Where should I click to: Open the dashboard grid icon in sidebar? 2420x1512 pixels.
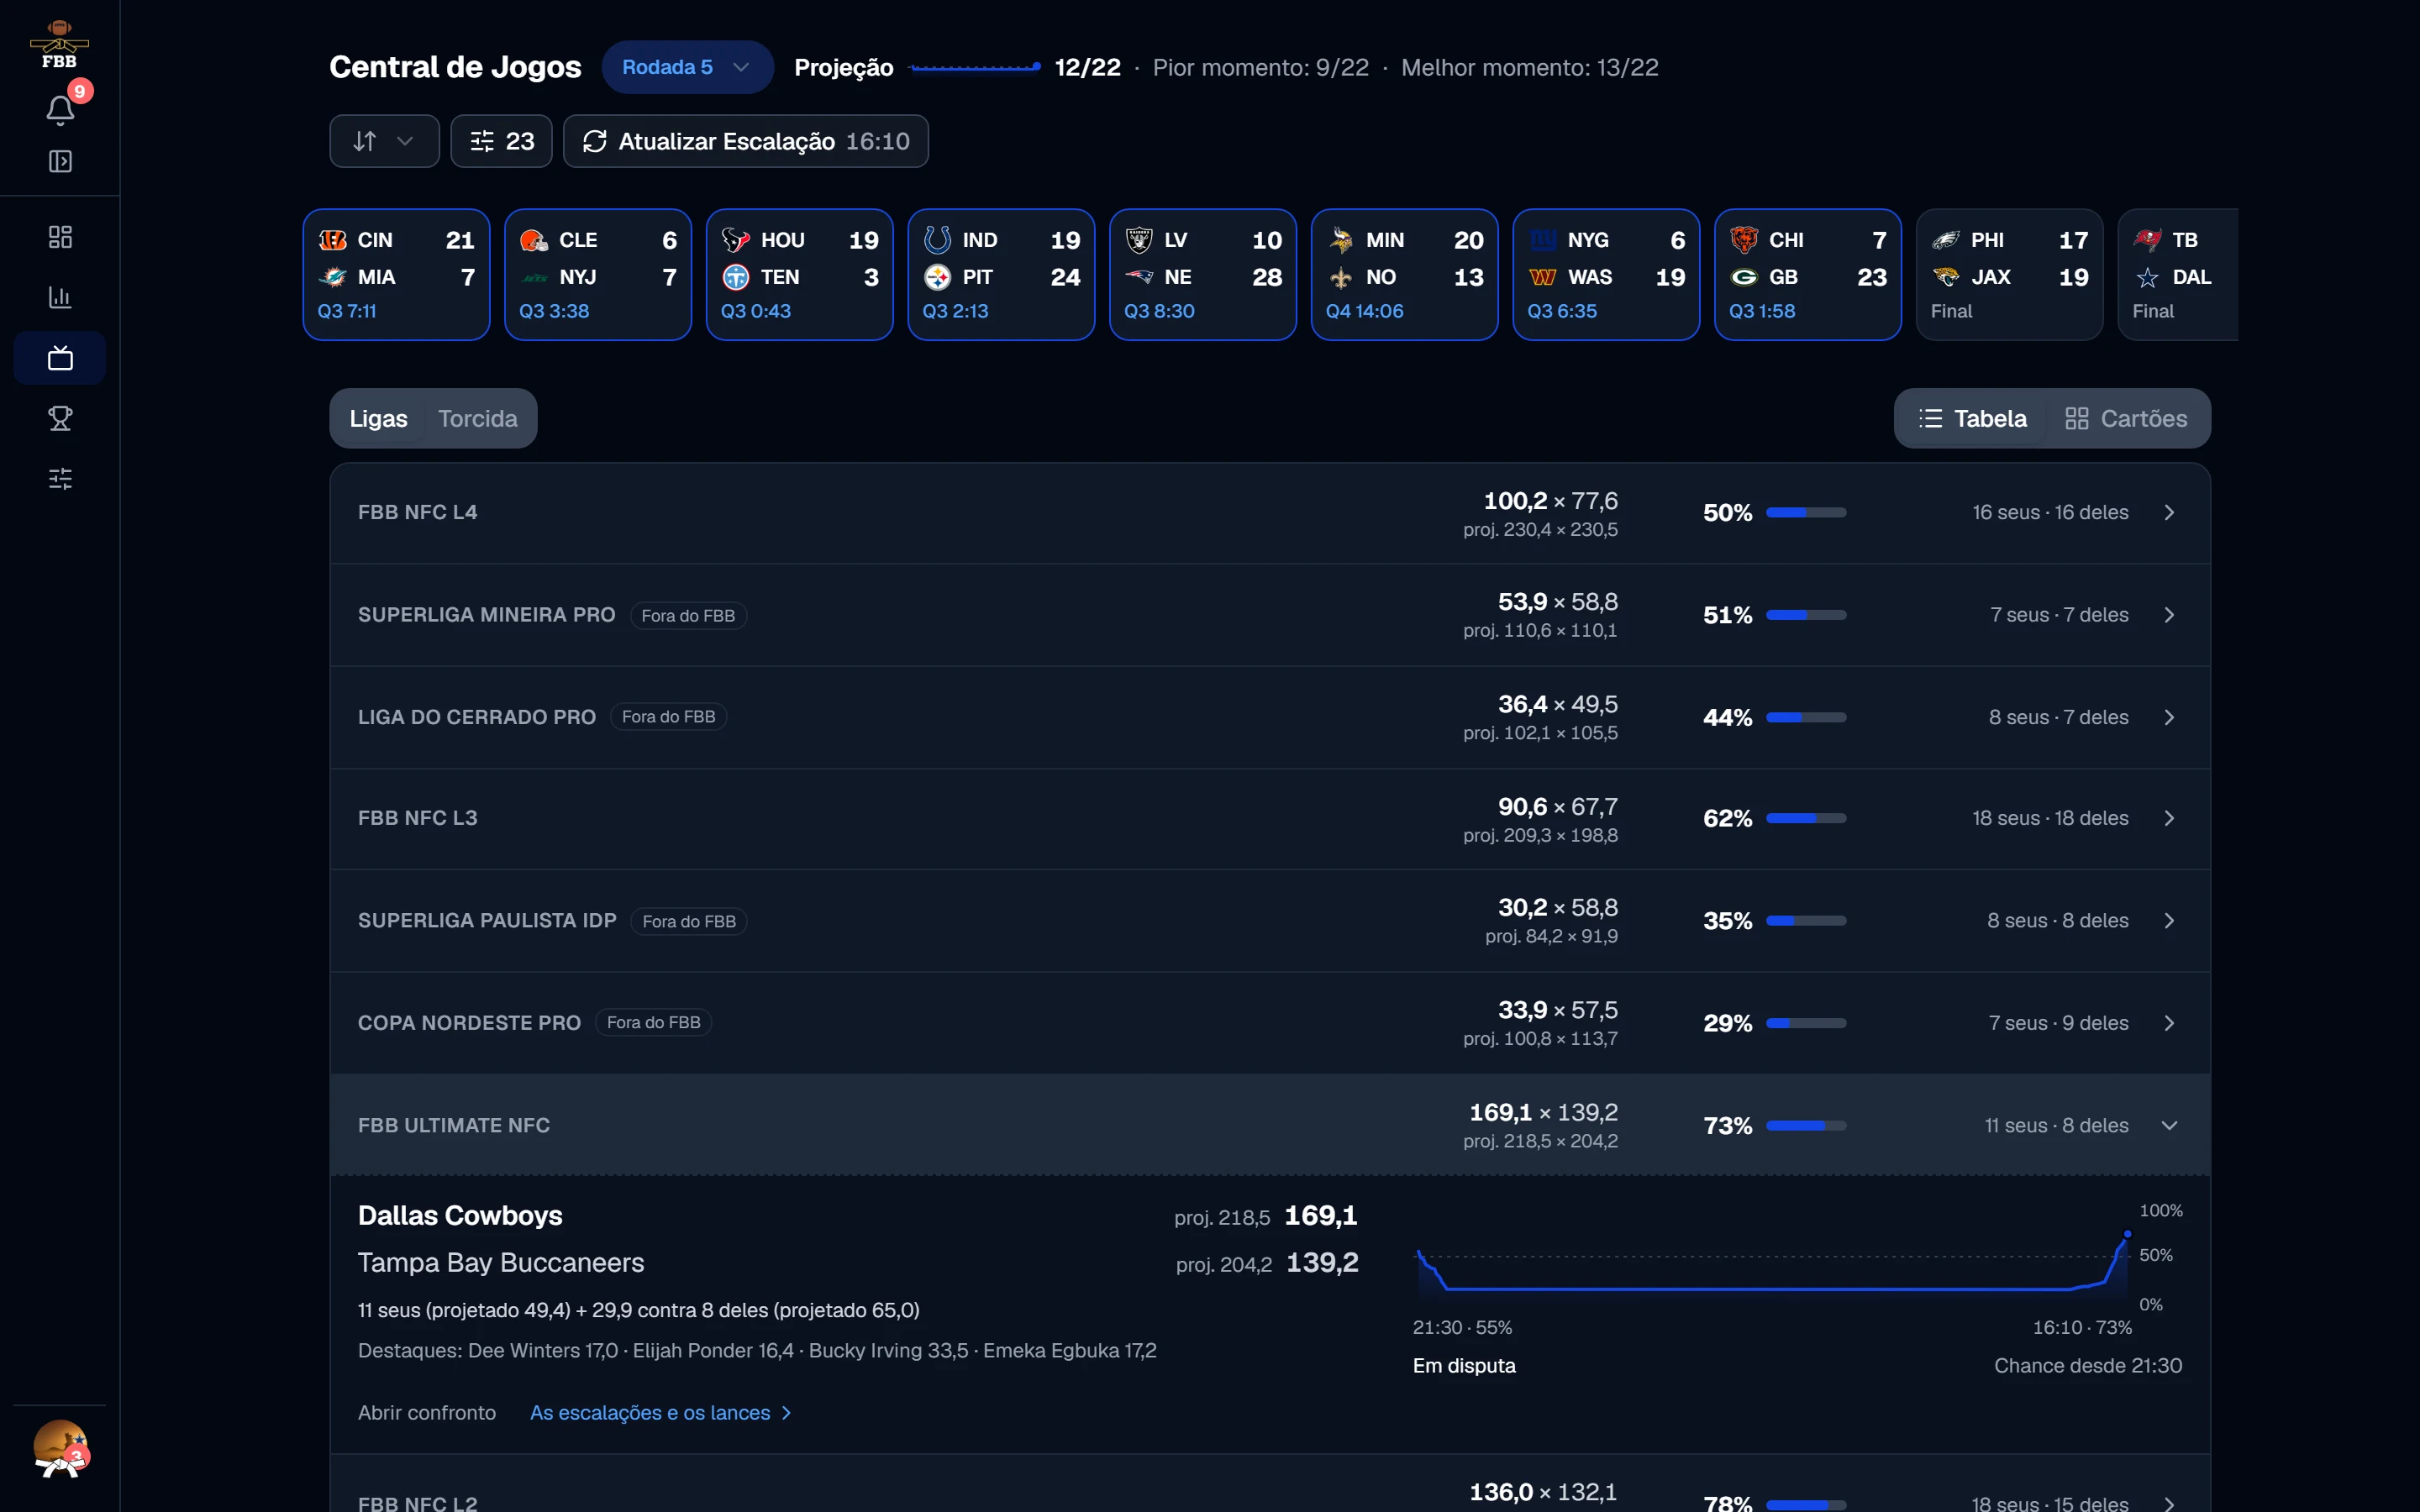click(60, 237)
